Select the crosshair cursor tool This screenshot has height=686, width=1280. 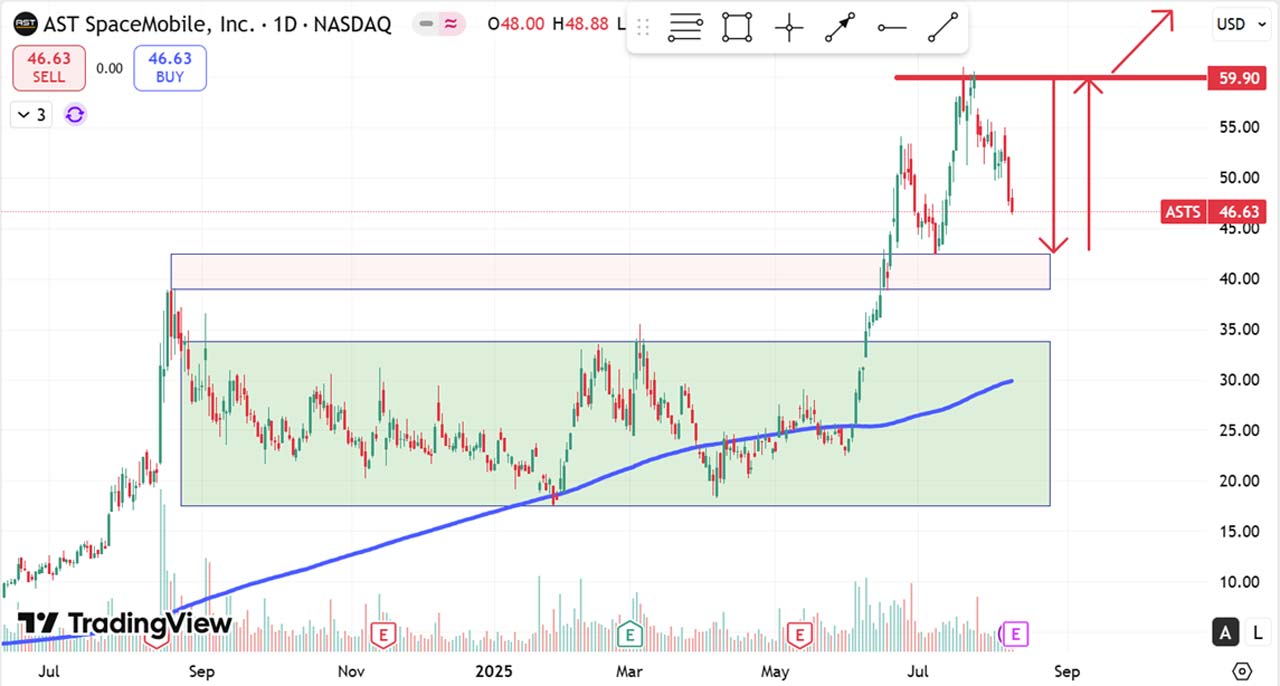tap(789, 28)
